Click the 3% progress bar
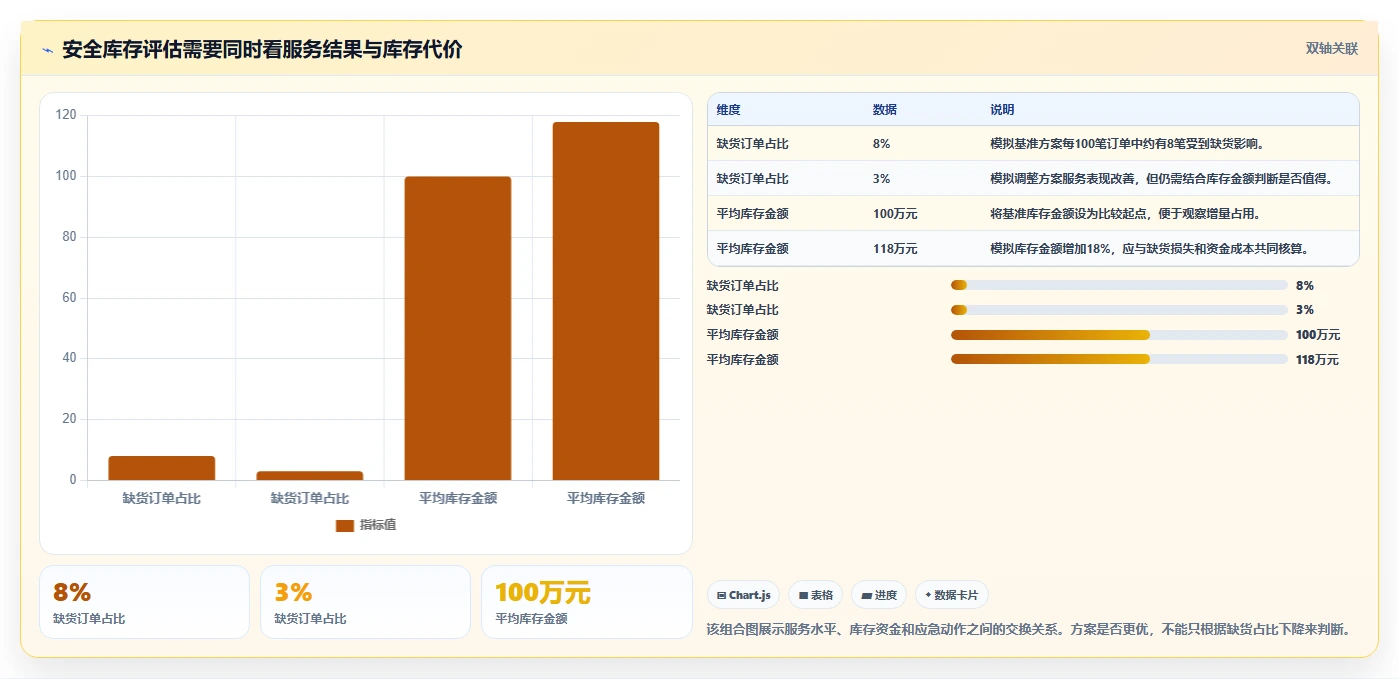Image resolution: width=1399 pixels, height=679 pixels. click(1119, 310)
